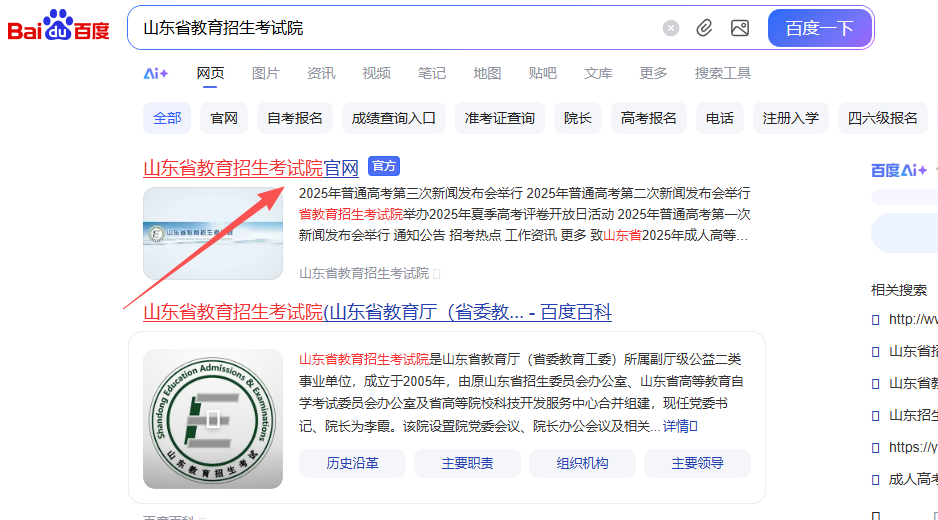The image size is (938, 520).
Task: Open the AI+ search tab
Action: point(156,73)
